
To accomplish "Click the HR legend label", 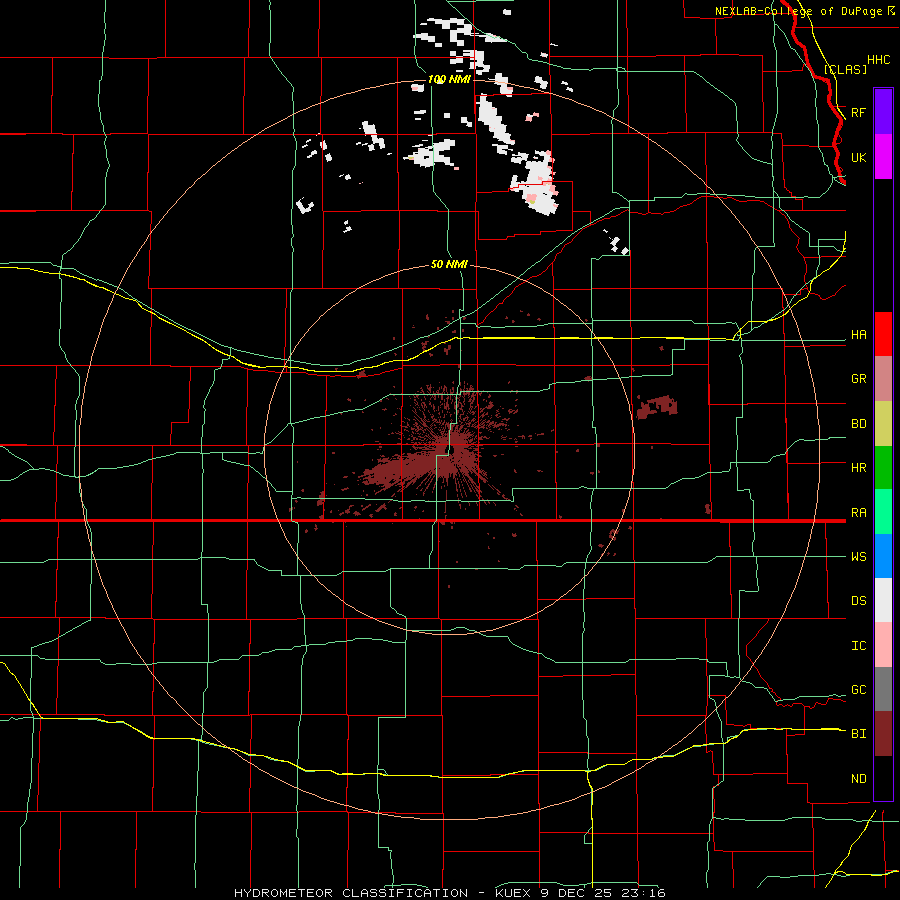I will pos(859,468).
